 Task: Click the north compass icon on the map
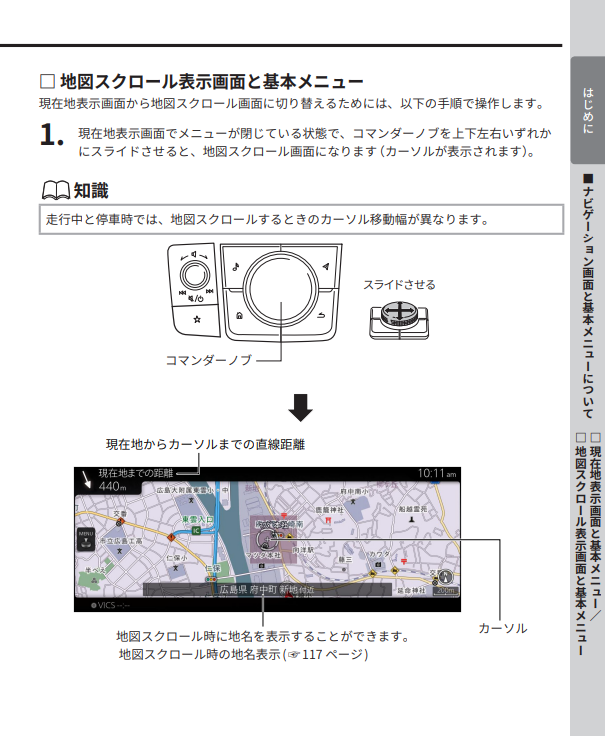[x=444, y=576]
